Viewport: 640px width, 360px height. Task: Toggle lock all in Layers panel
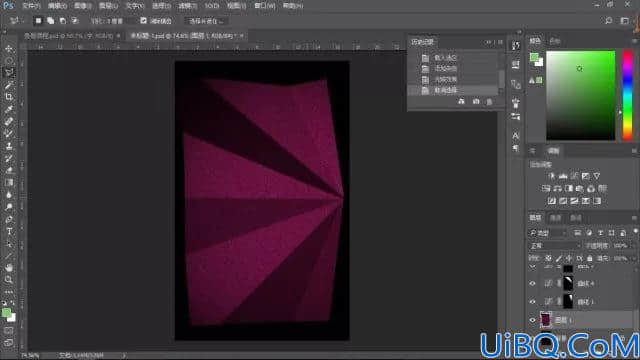[589, 258]
